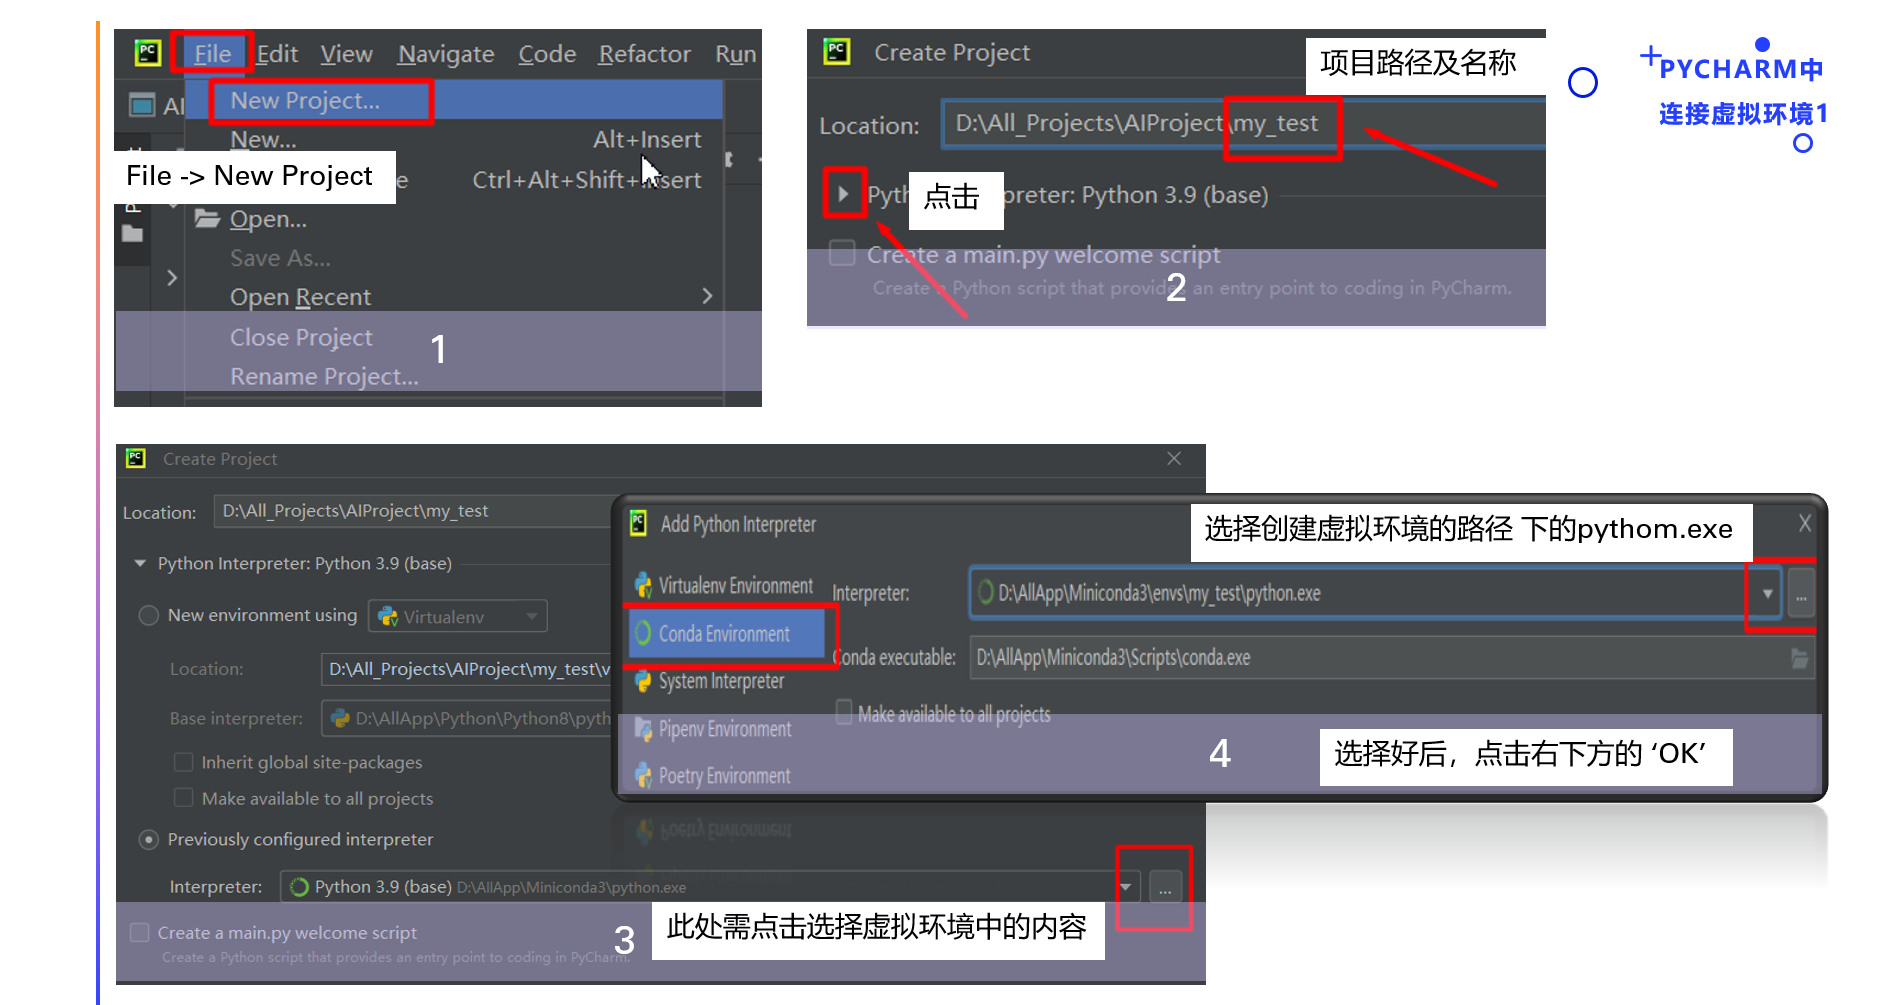This screenshot has width=1888, height=1005.
Task: Click the PyCharm logo in menu bar
Action: coord(148,53)
